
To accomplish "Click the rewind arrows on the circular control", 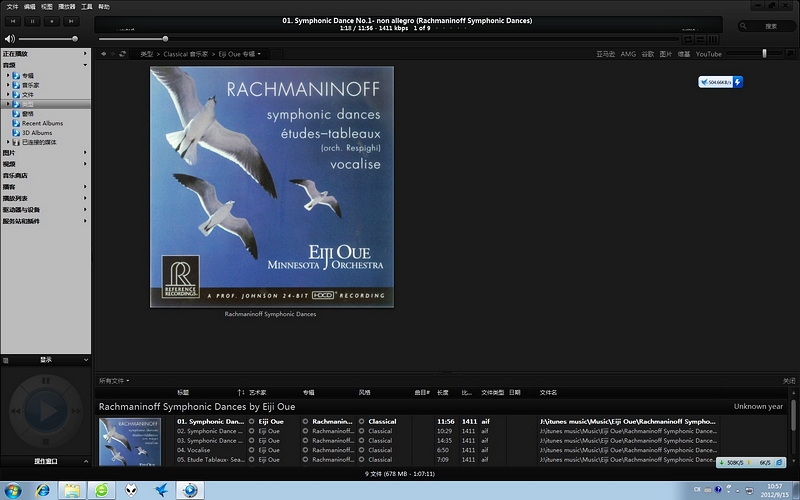I will [15, 411].
